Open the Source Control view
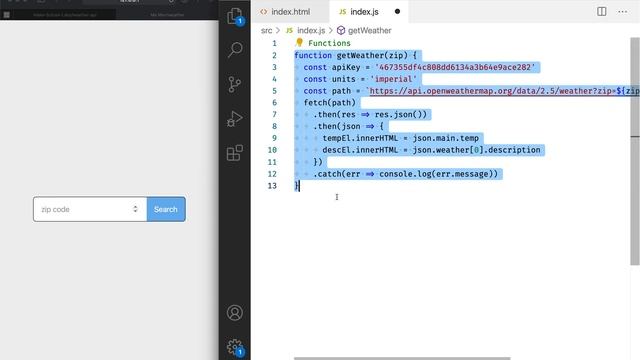This screenshot has height=360, width=640. 235,84
